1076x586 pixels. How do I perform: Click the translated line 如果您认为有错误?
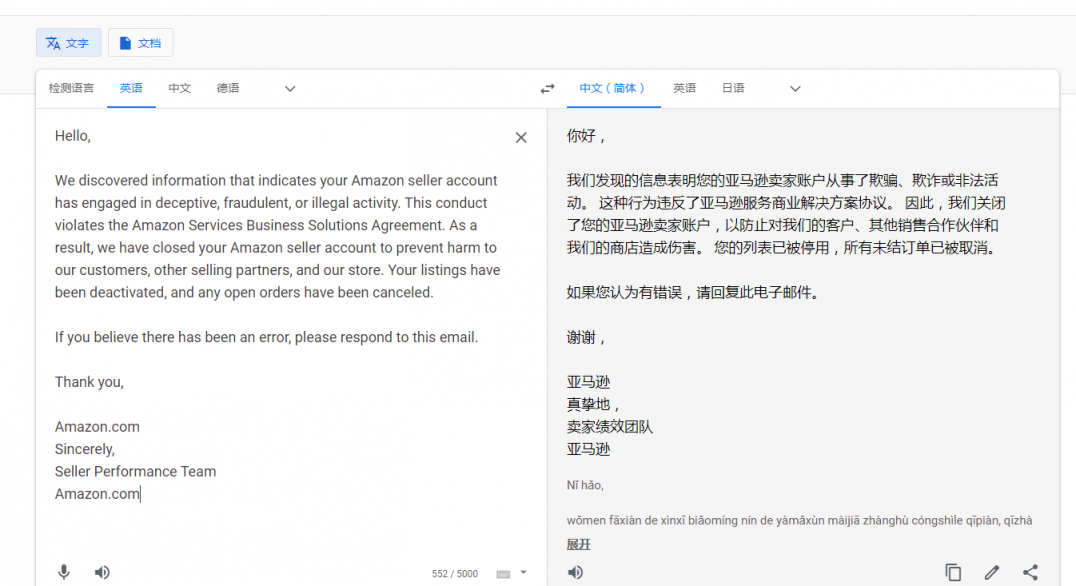point(624,293)
